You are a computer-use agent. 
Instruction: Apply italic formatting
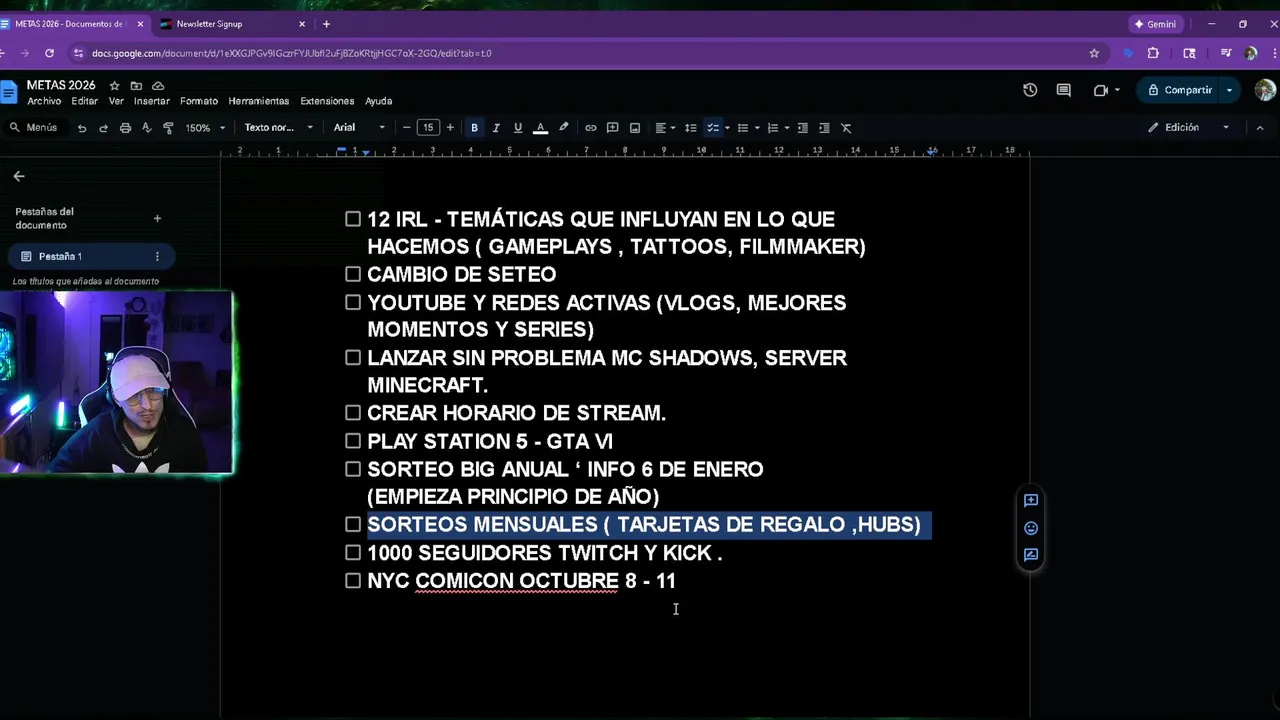496,128
